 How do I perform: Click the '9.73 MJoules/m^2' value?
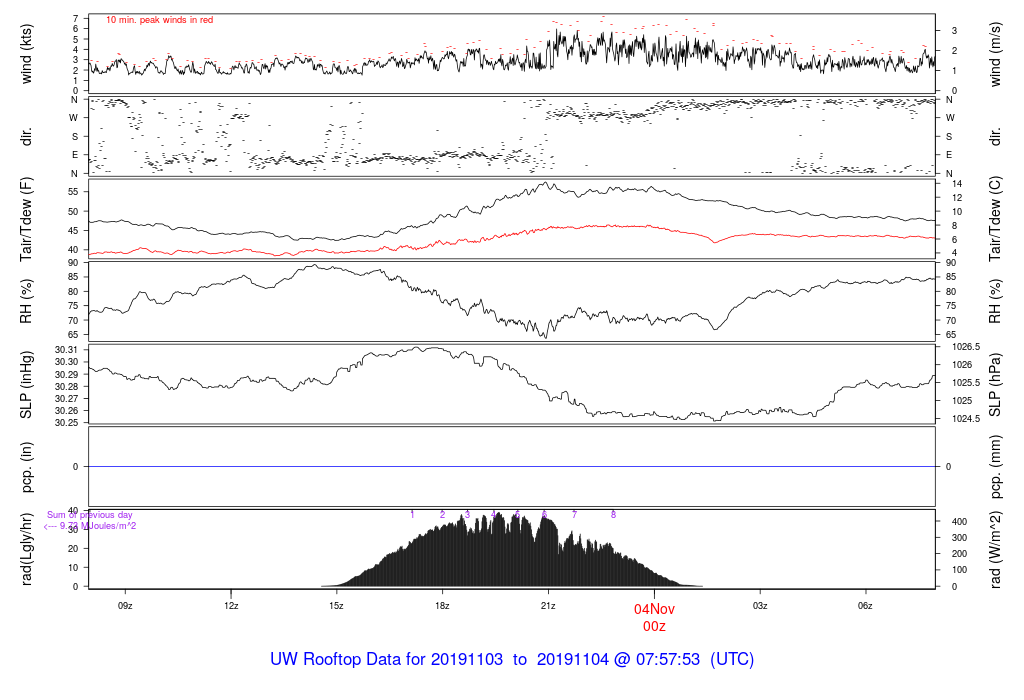(x=98, y=526)
